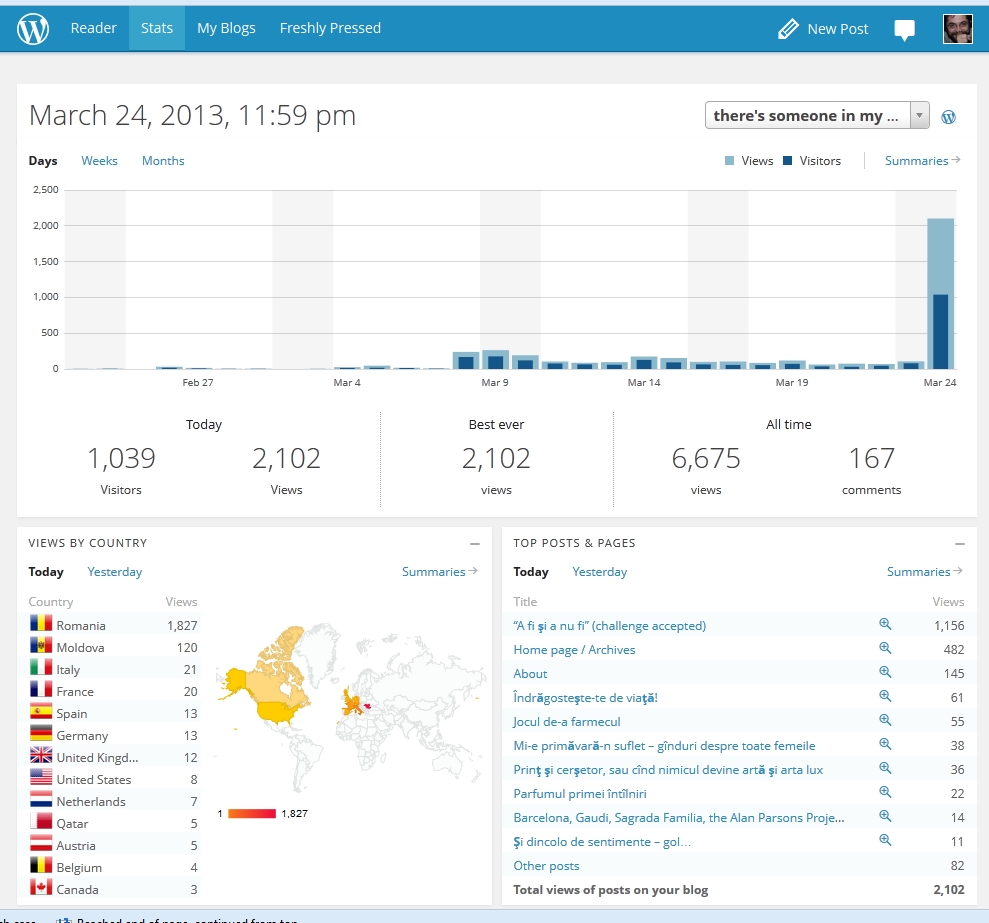Image resolution: width=989 pixels, height=923 pixels.
Task: Open the notifications speech bubble icon
Action: click(904, 30)
